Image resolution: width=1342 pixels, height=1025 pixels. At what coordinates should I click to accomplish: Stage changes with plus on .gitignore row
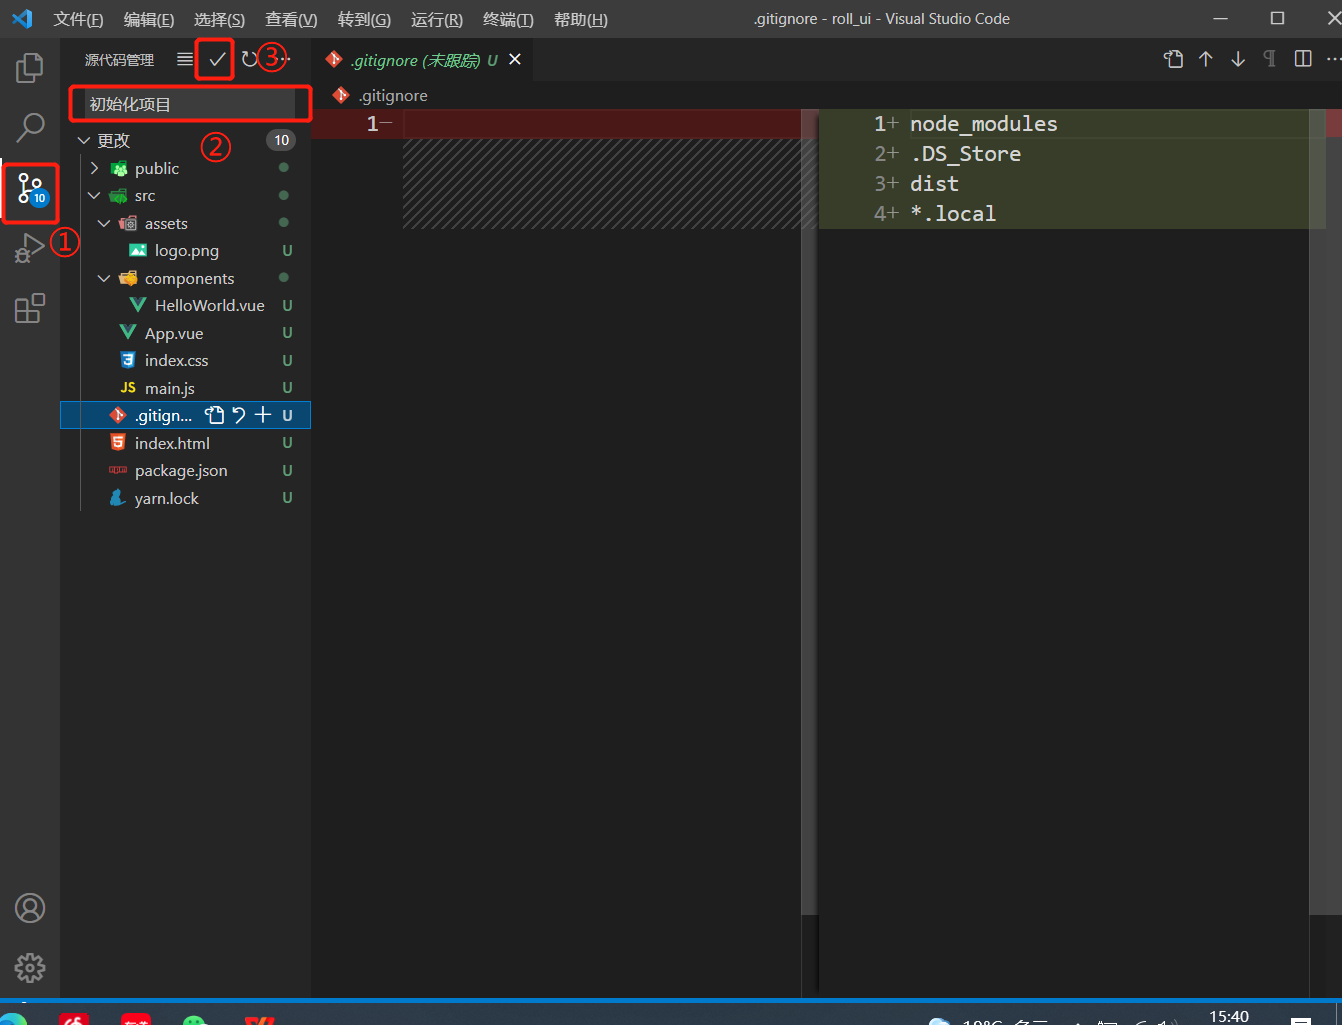pos(263,415)
